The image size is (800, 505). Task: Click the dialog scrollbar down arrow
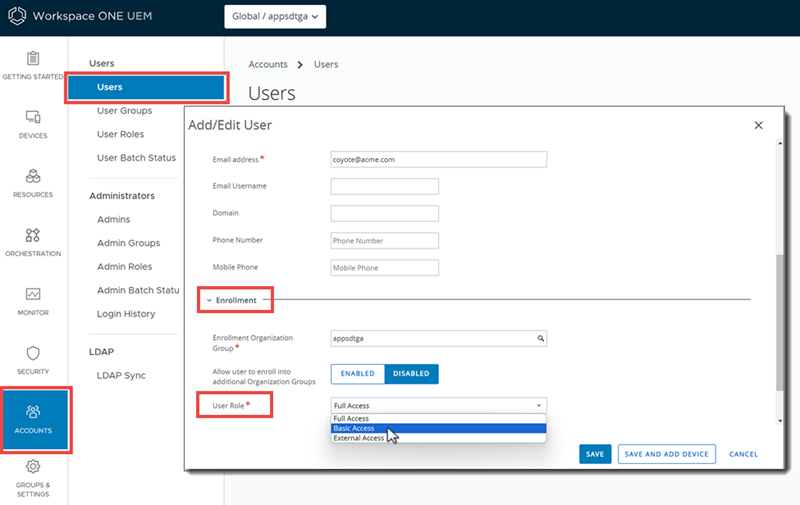click(x=780, y=421)
